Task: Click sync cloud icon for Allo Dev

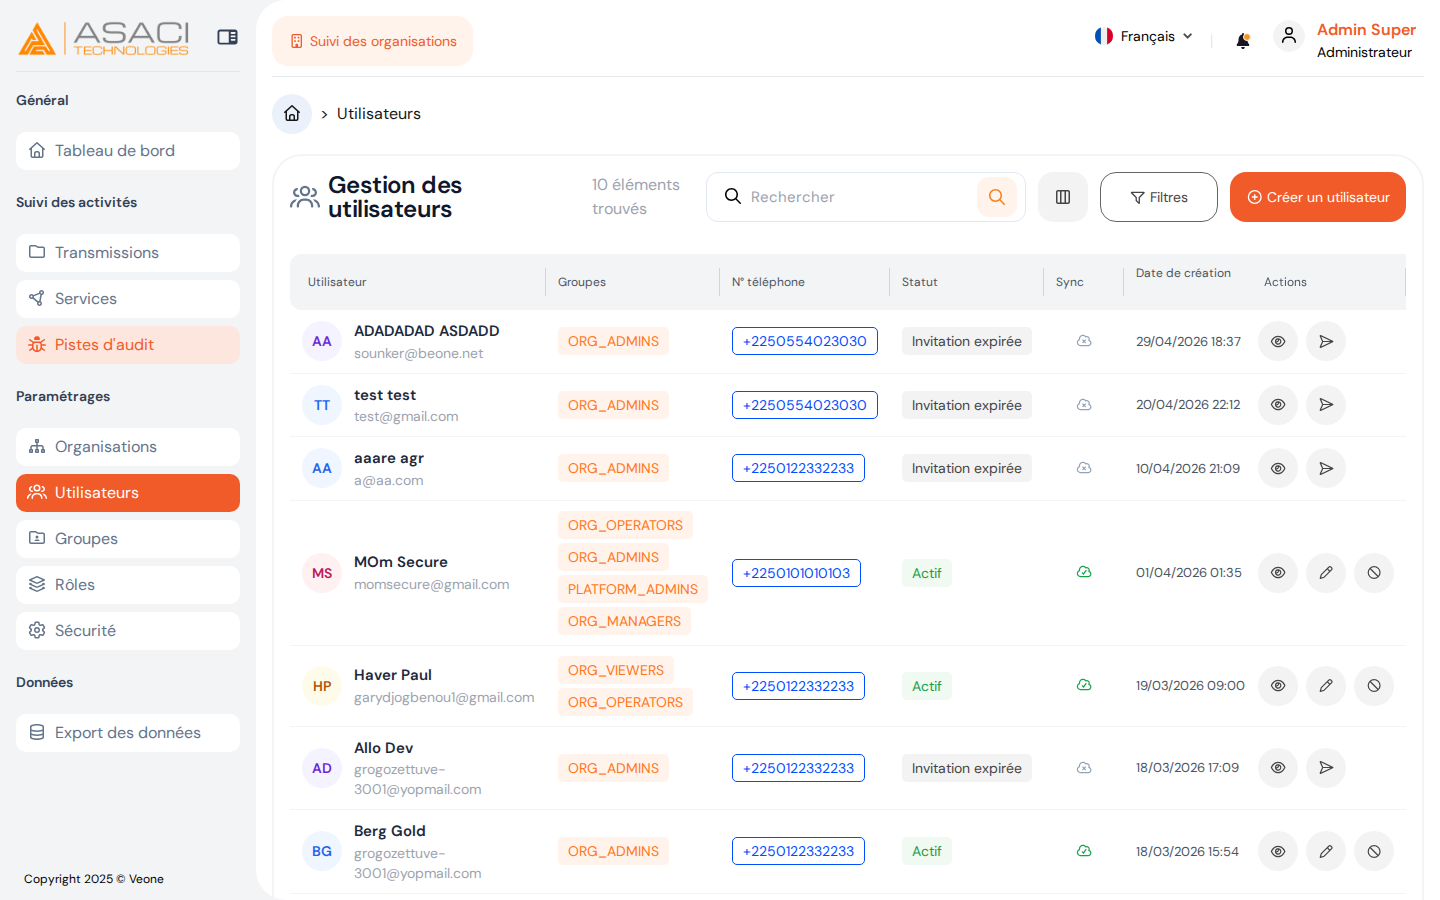Action: coord(1084,768)
